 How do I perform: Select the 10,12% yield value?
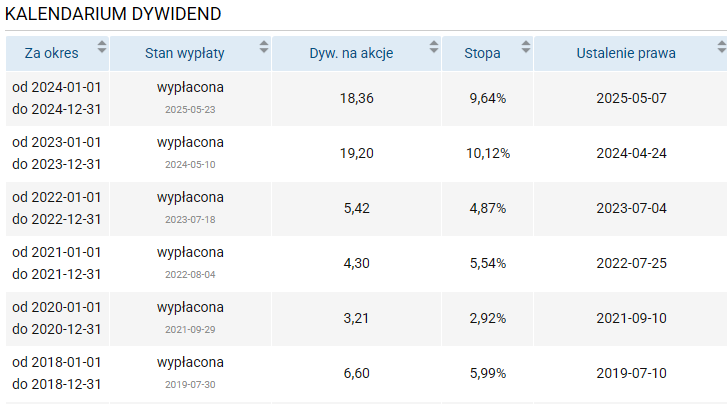pyautogui.click(x=488, y=153)
